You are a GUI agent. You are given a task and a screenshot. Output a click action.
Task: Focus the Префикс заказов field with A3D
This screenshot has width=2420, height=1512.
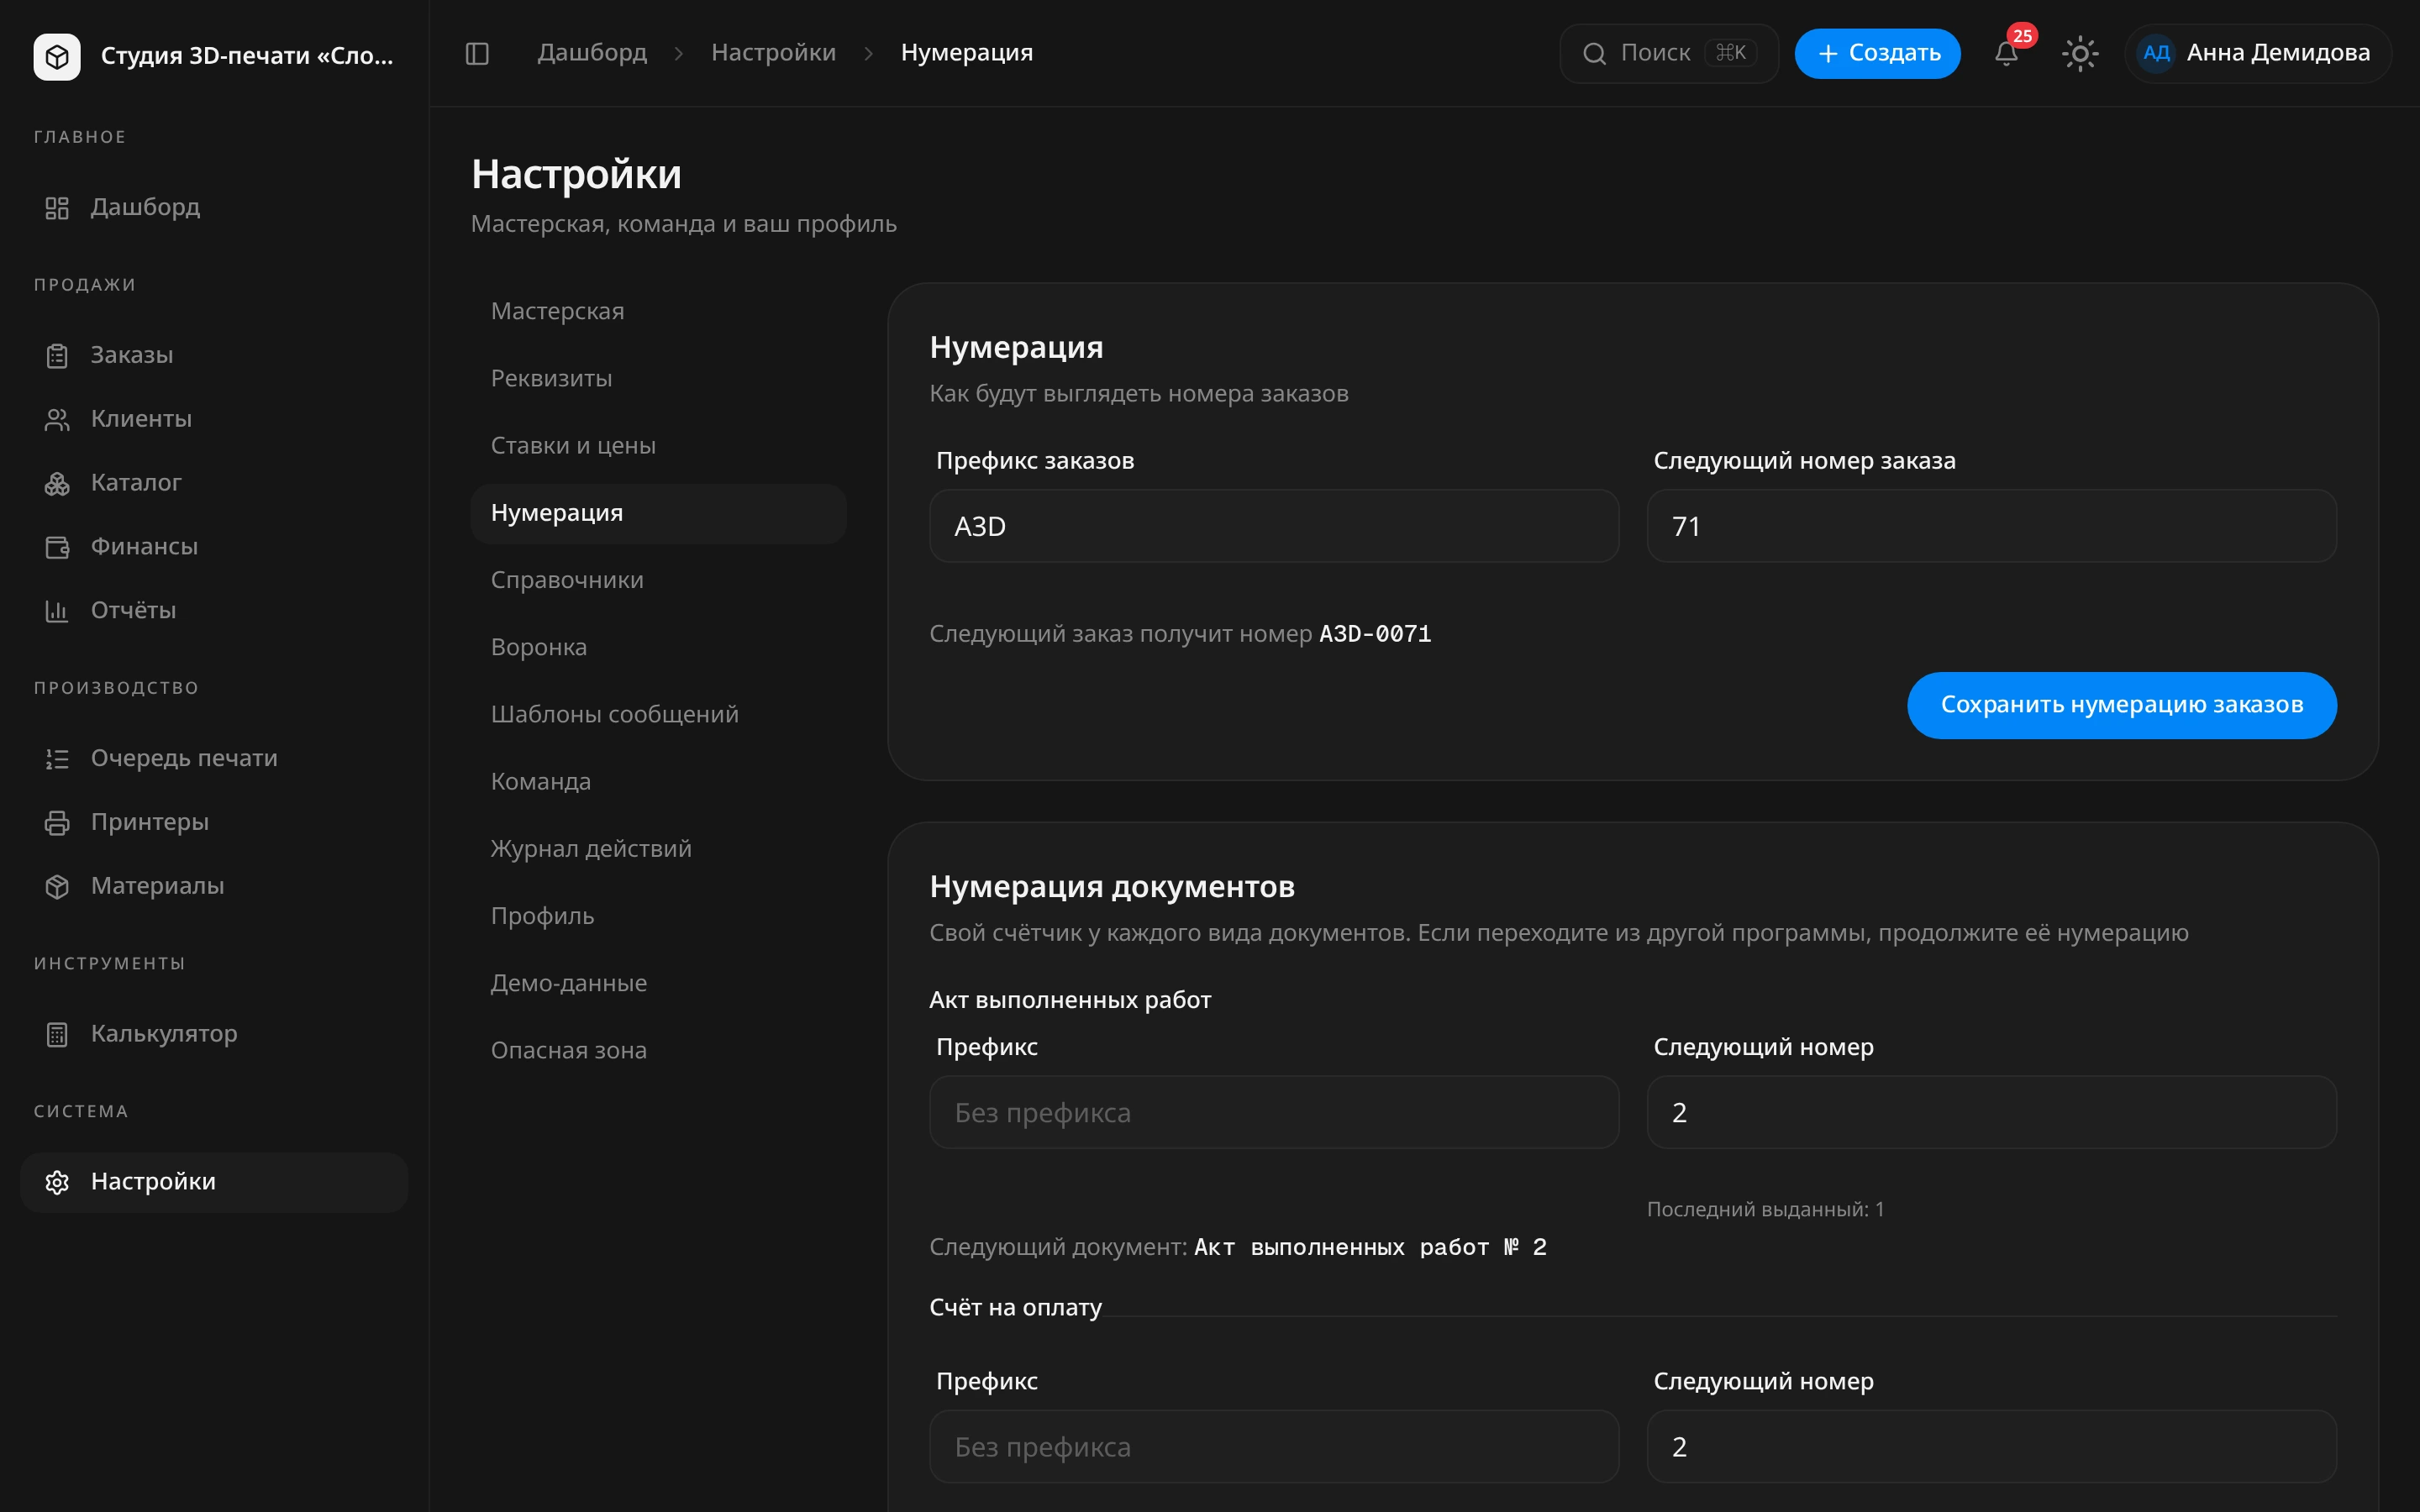pyautogui.click(x=1274, y=526)
